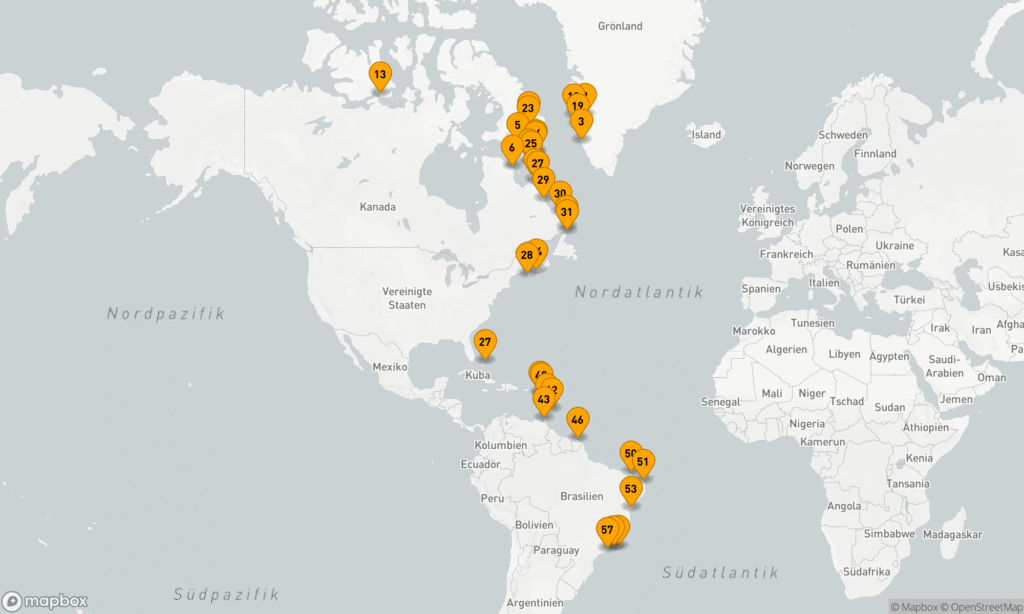Screen dimensions: 1024x614
Task: Click map marker 13 in northern Canada
Action: (380, 74)
